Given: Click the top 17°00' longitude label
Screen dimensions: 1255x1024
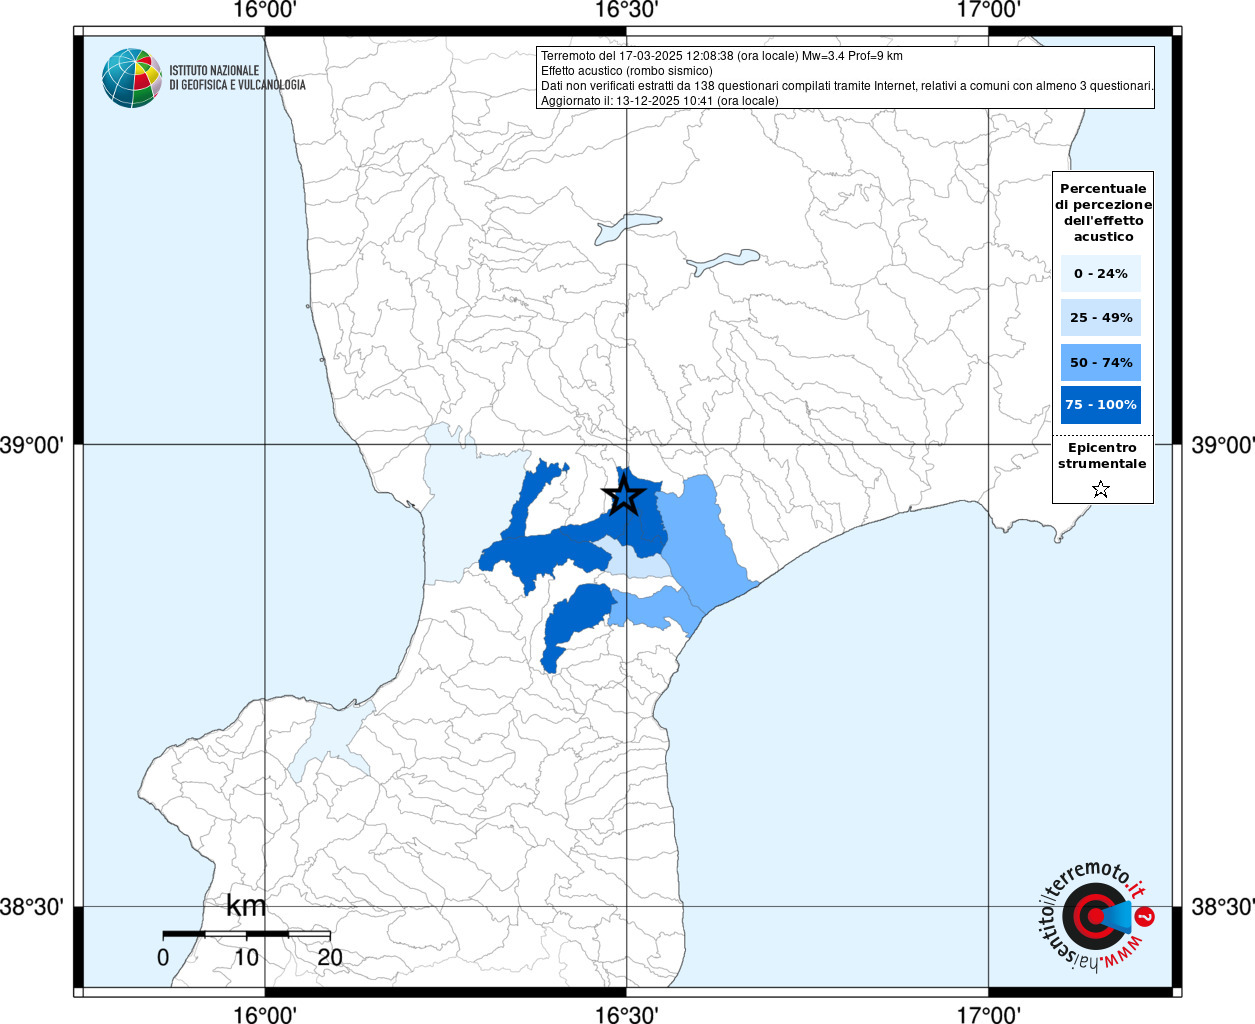Looking at the screenshot, I should click(988, 10).
